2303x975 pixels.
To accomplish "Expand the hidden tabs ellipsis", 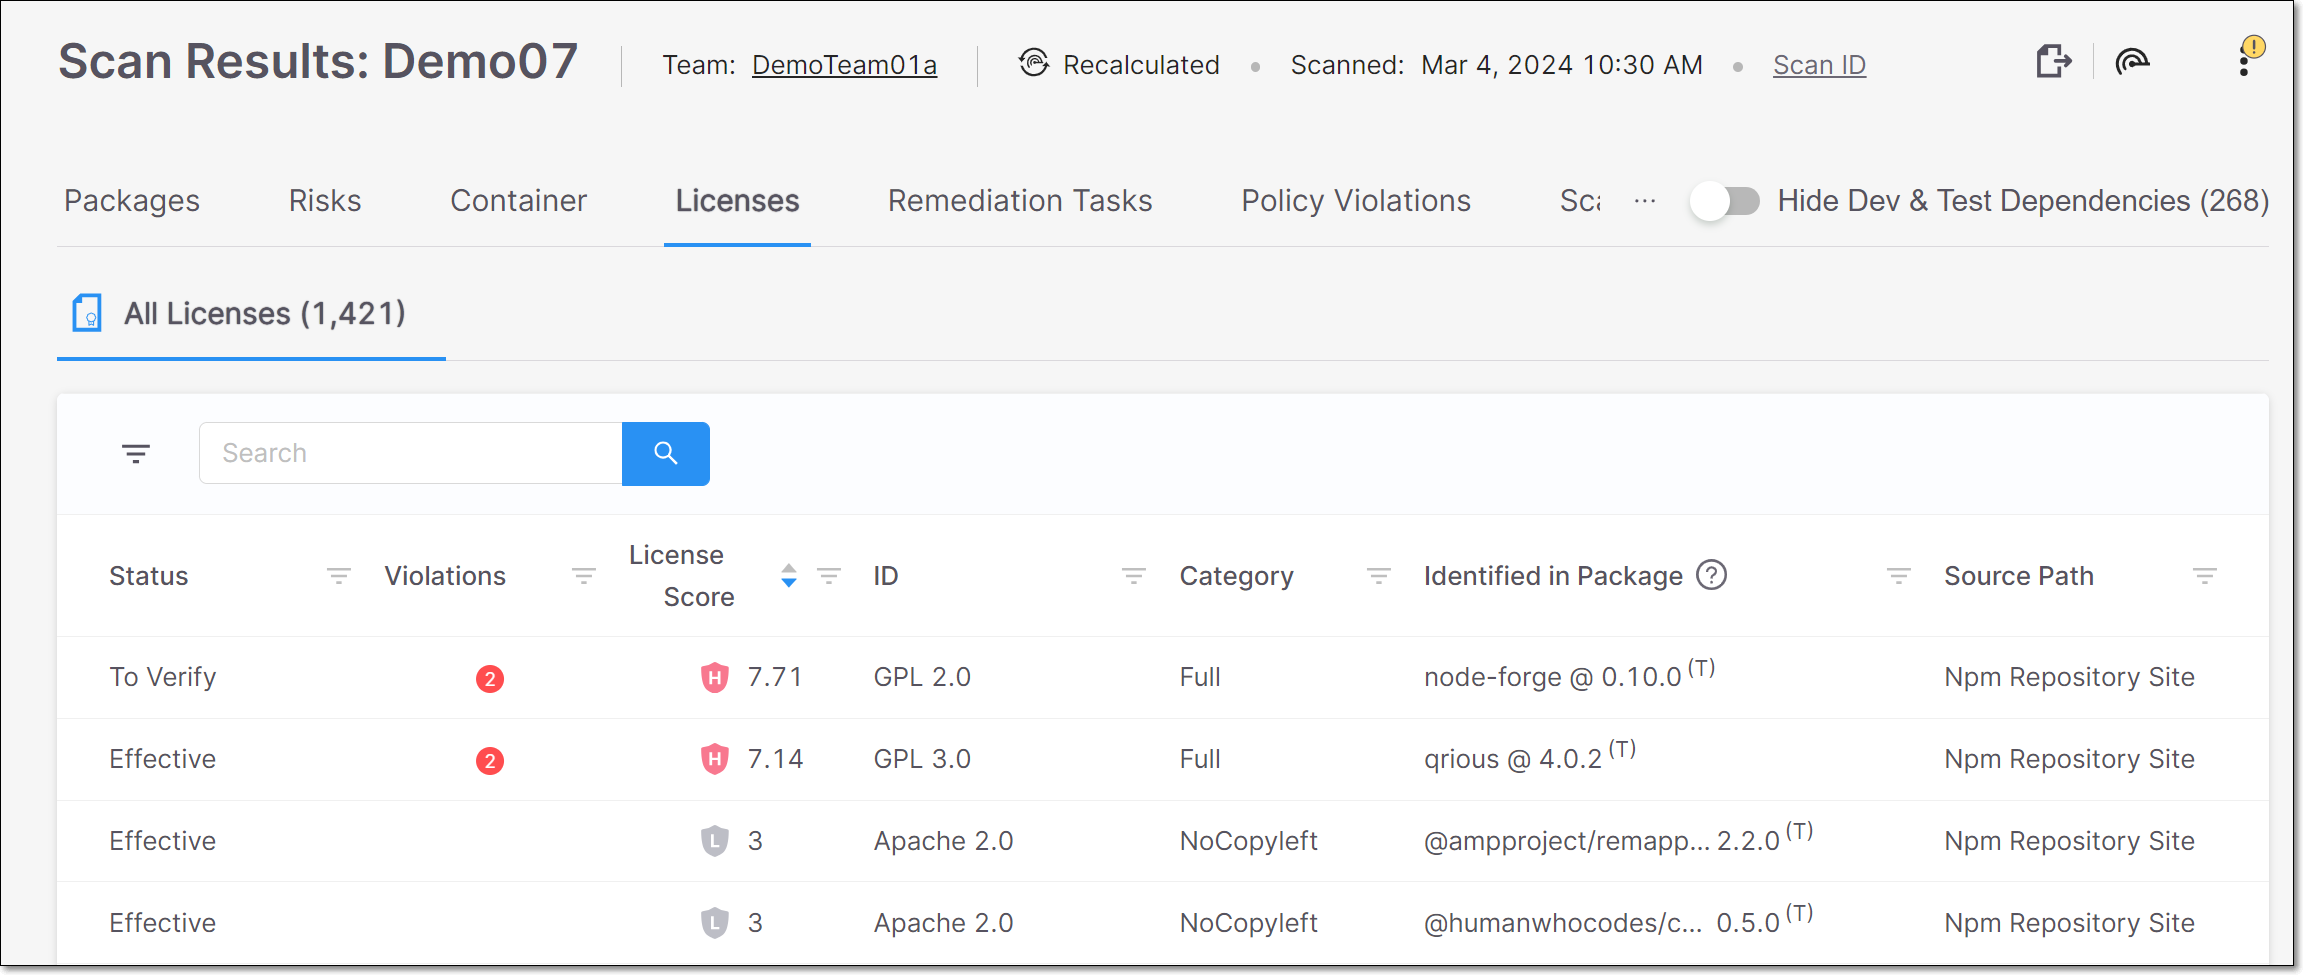I will 1645,201.
